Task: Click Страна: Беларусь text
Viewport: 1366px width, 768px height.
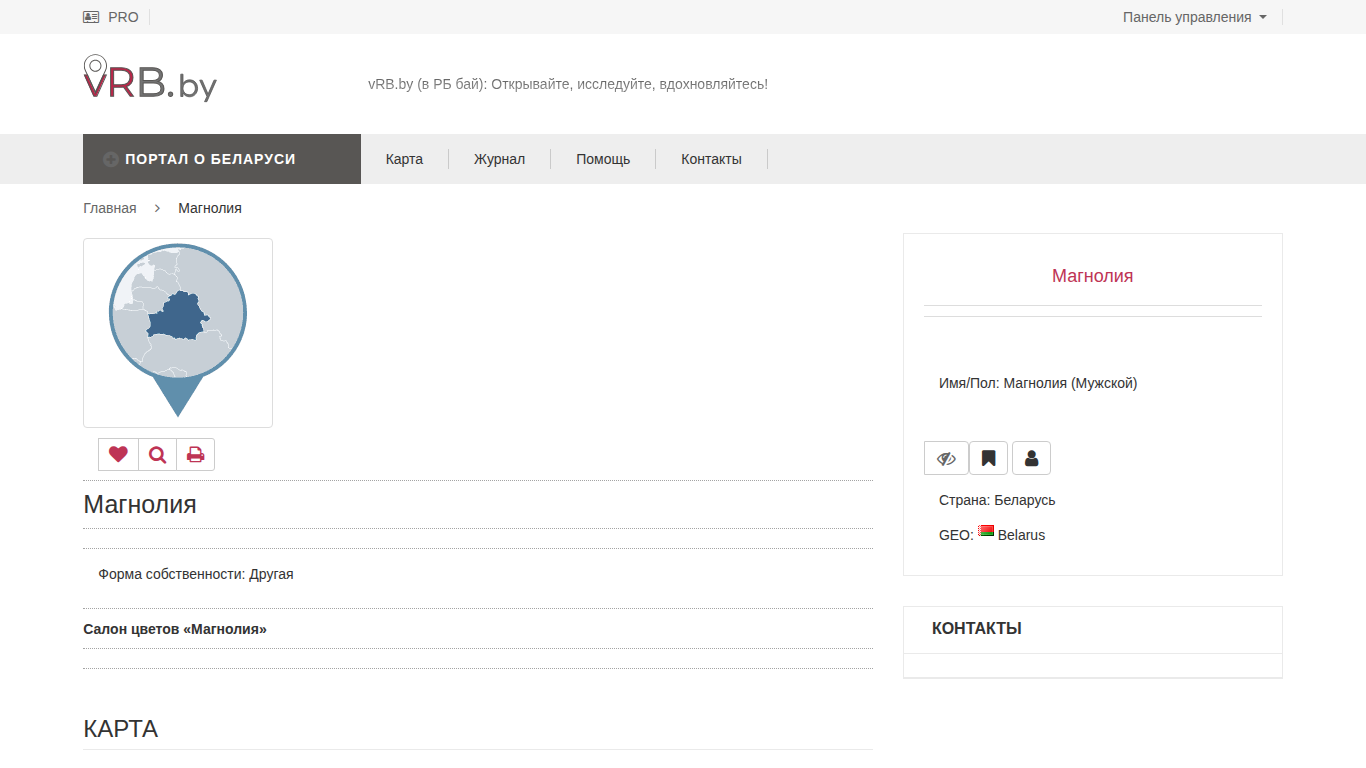Action: 997,500
